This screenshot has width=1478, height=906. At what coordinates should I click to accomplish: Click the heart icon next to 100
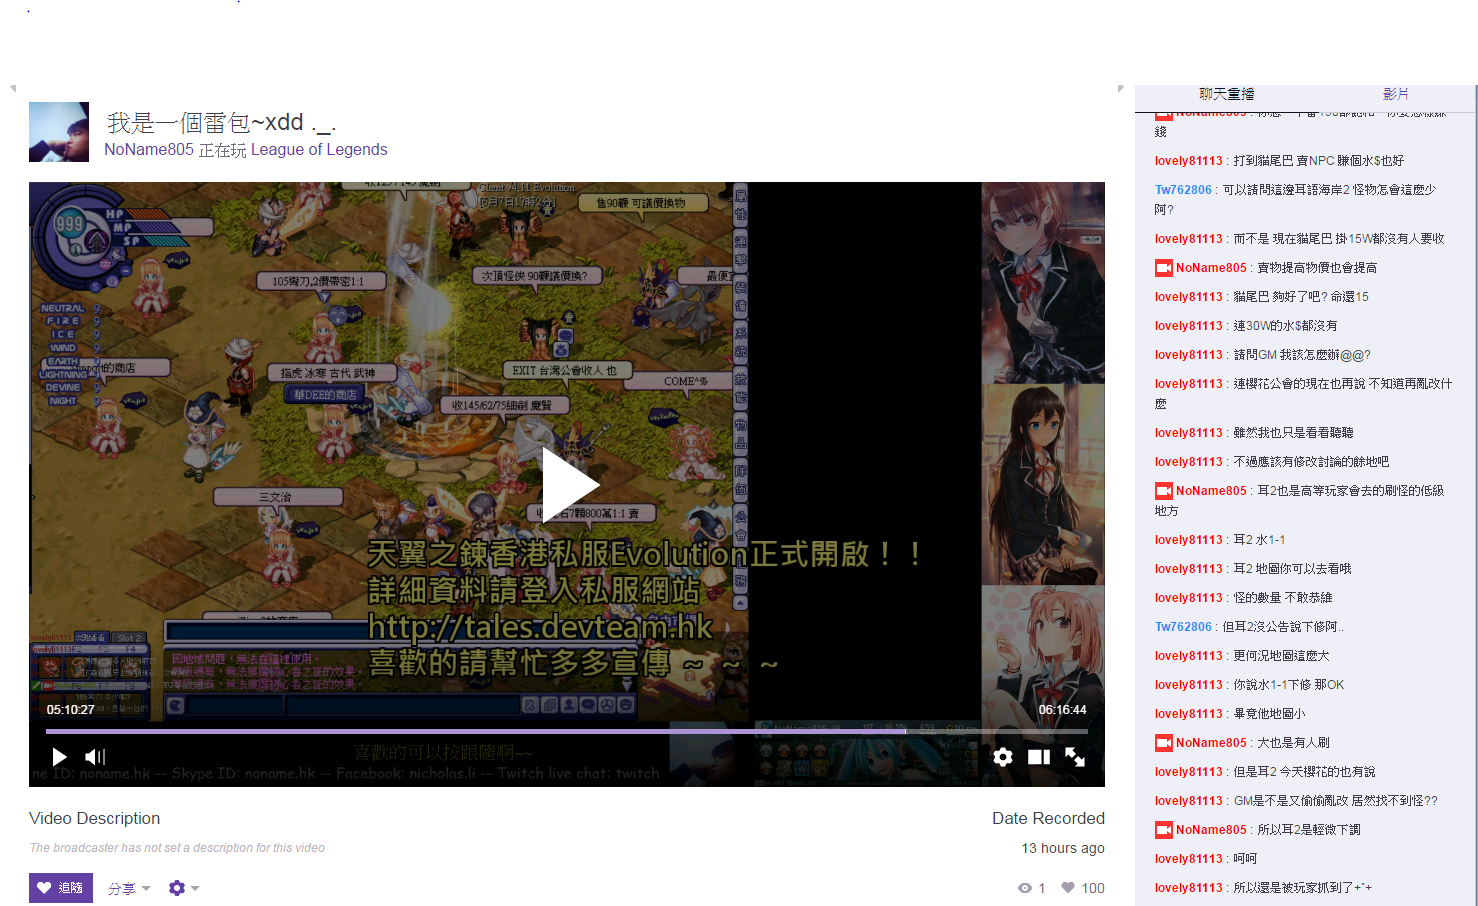1068,887
